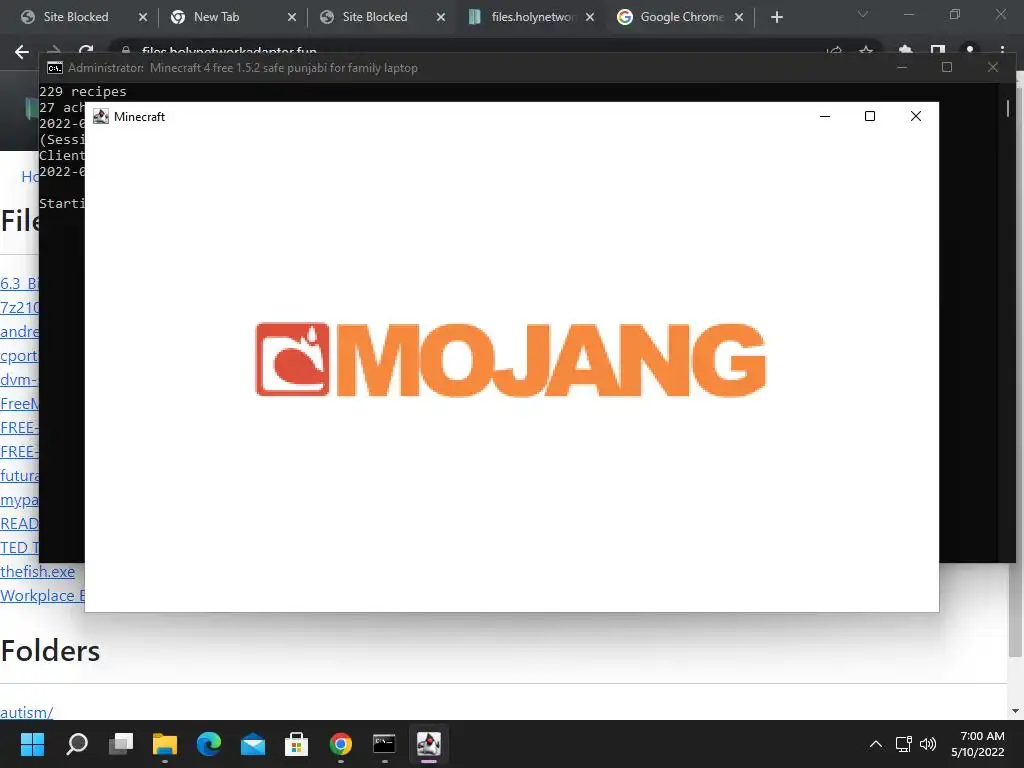Open thefish.exe file link
The width and height of the screenshot is (1024, 768).
tap(37, 571)
